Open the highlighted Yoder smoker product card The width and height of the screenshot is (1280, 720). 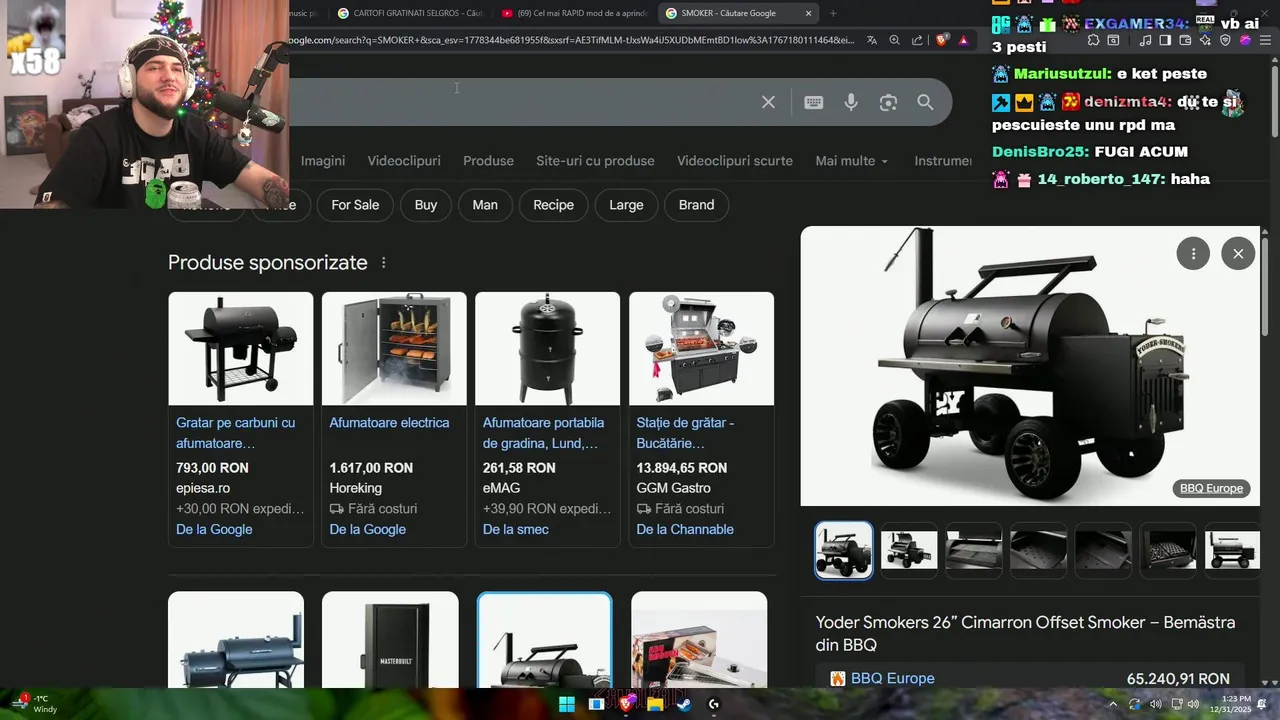[544, 640]
